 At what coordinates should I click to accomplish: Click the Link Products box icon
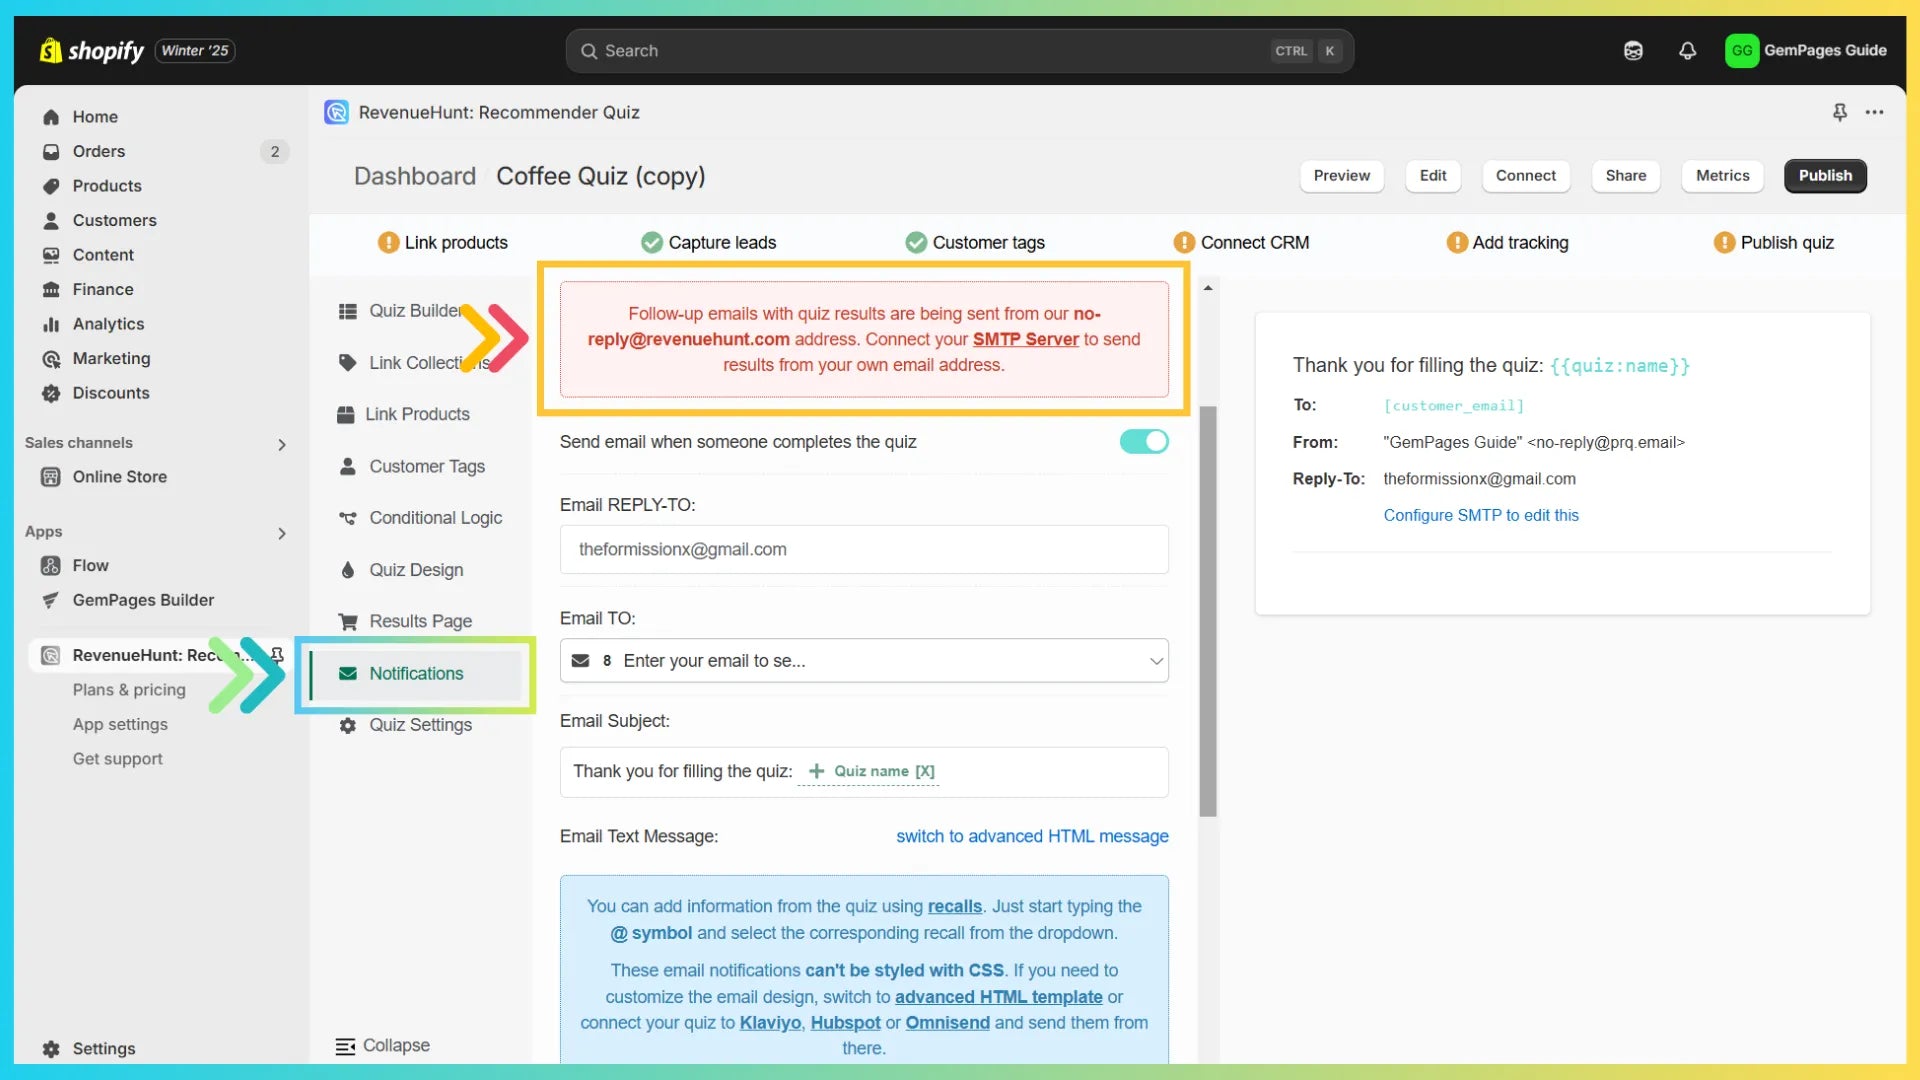(x=345, y=414)
